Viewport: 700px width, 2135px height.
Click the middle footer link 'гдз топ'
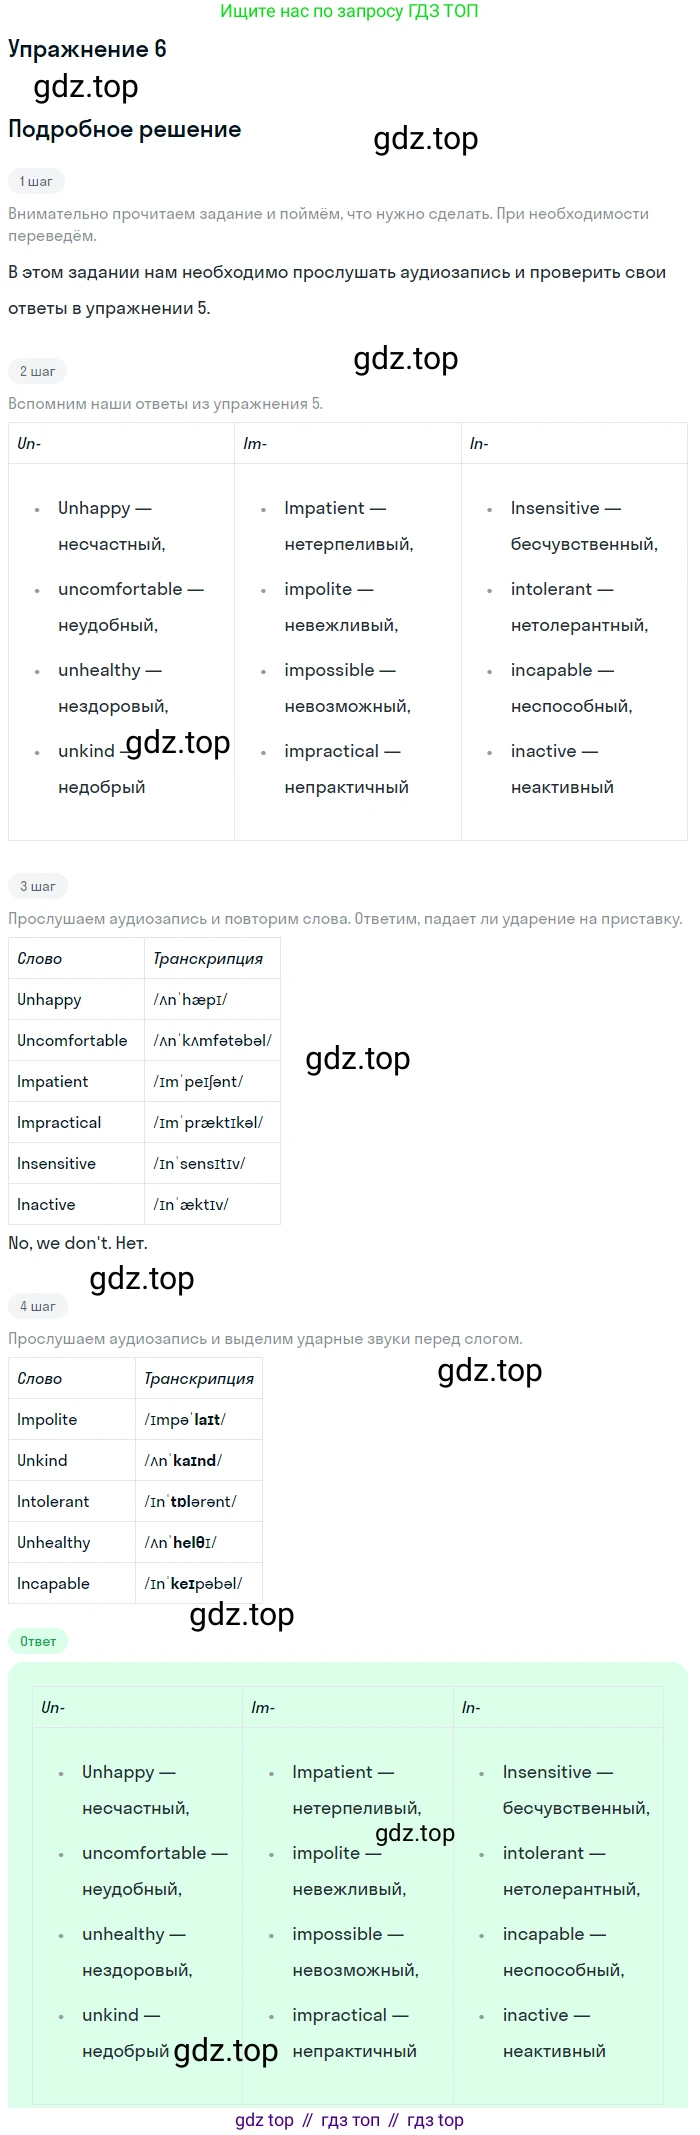[x=350, y=2120]
